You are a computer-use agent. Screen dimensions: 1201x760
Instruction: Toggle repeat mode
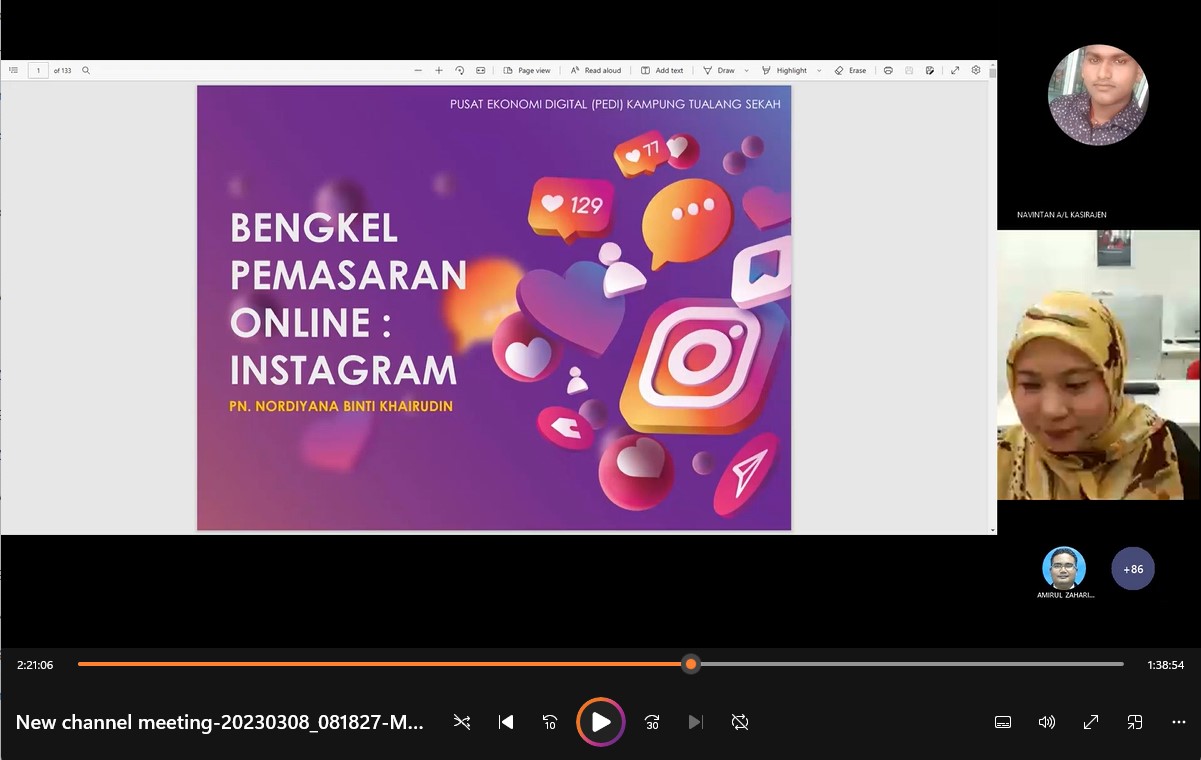[x=740, y=722]
